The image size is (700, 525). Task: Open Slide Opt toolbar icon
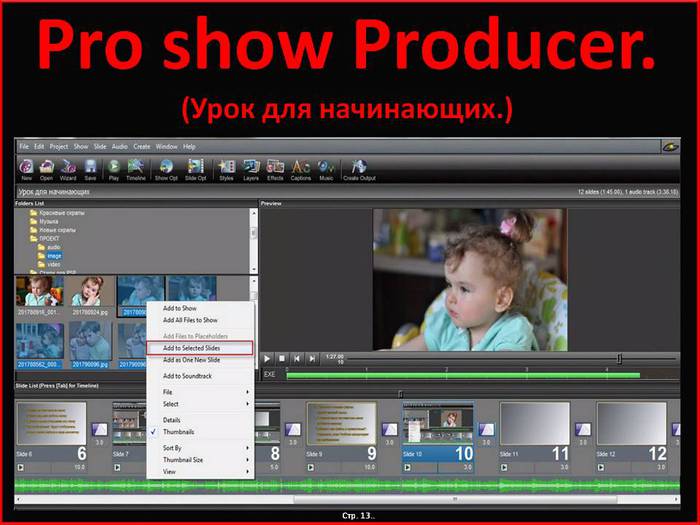pos(196,170)
